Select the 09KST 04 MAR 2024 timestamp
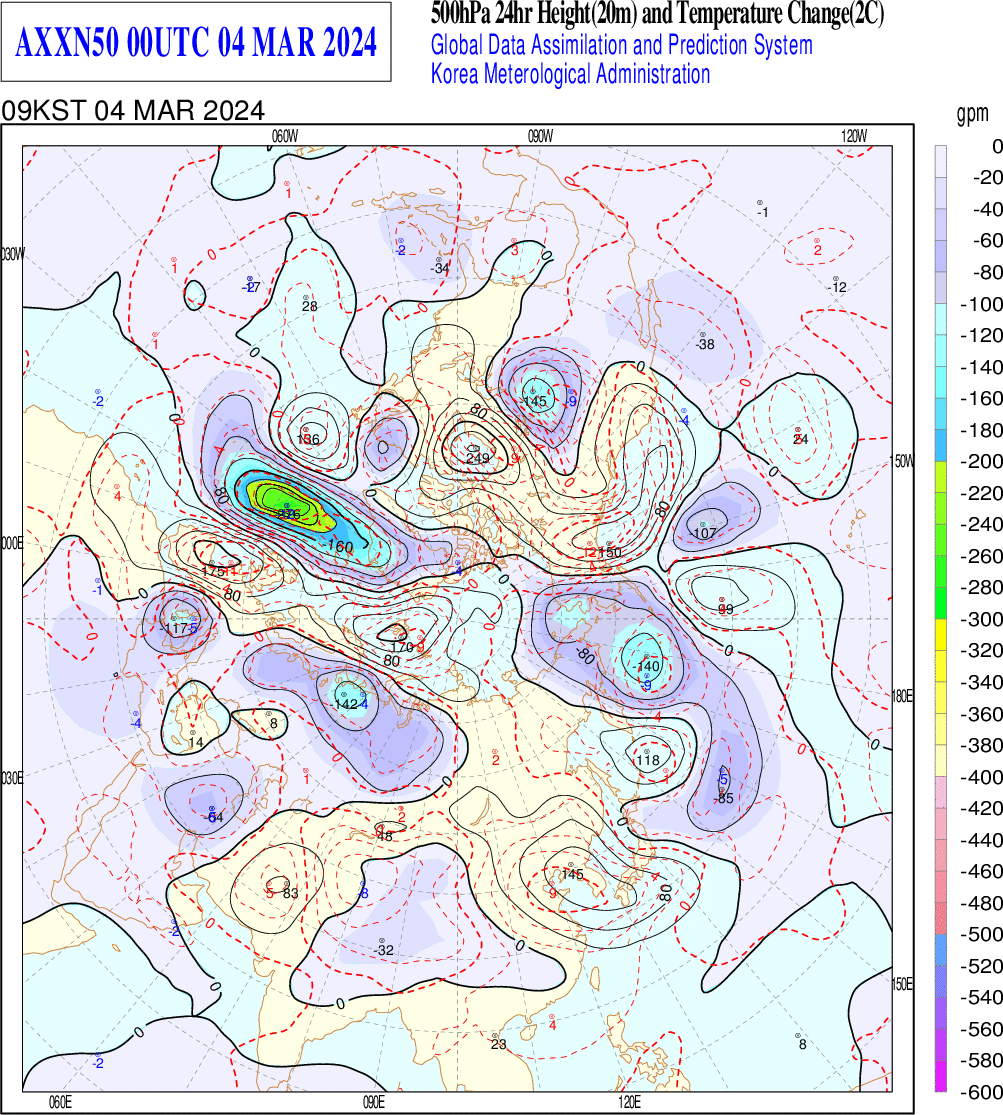 tap(133, 111)
